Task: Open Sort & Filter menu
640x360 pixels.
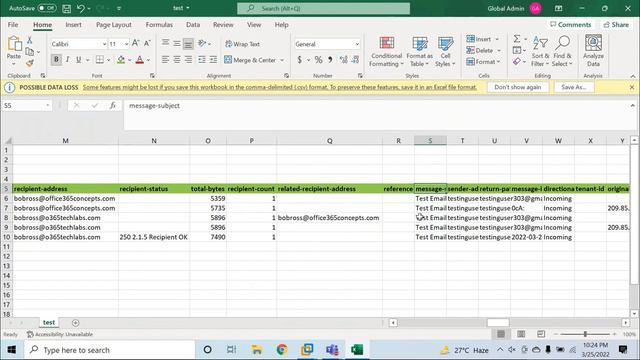Action: tap(540, 52)
